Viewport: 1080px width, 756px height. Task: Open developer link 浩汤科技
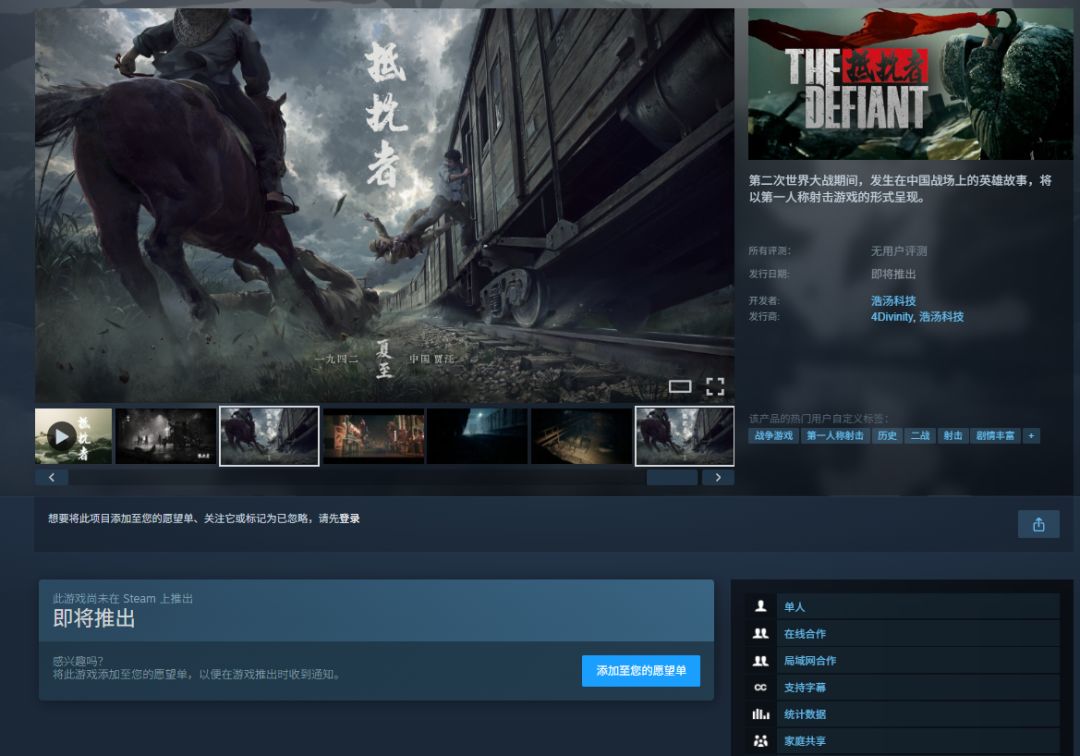(893, 301)
